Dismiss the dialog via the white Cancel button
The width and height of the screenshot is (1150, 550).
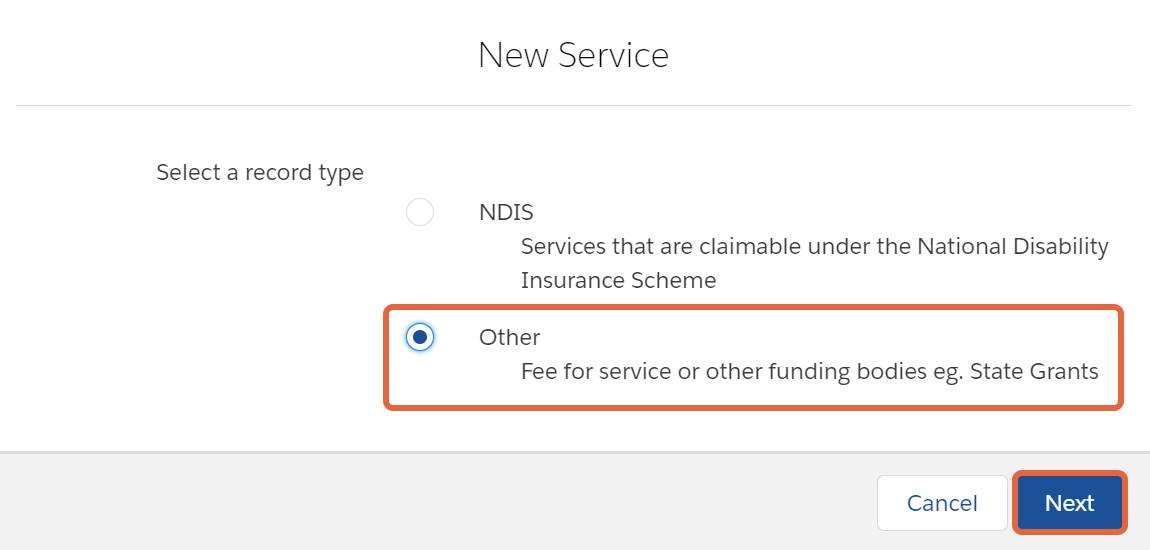pos(942,503)
